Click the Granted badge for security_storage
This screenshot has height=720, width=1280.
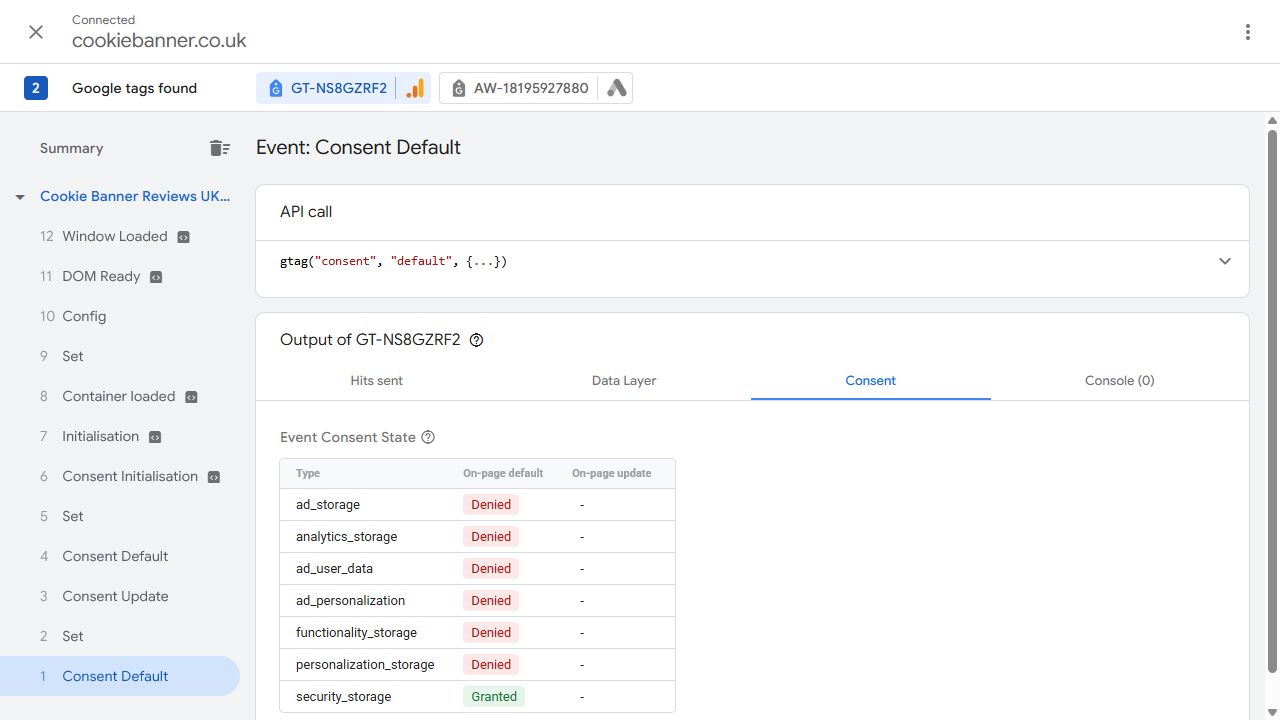coord(494,696)
